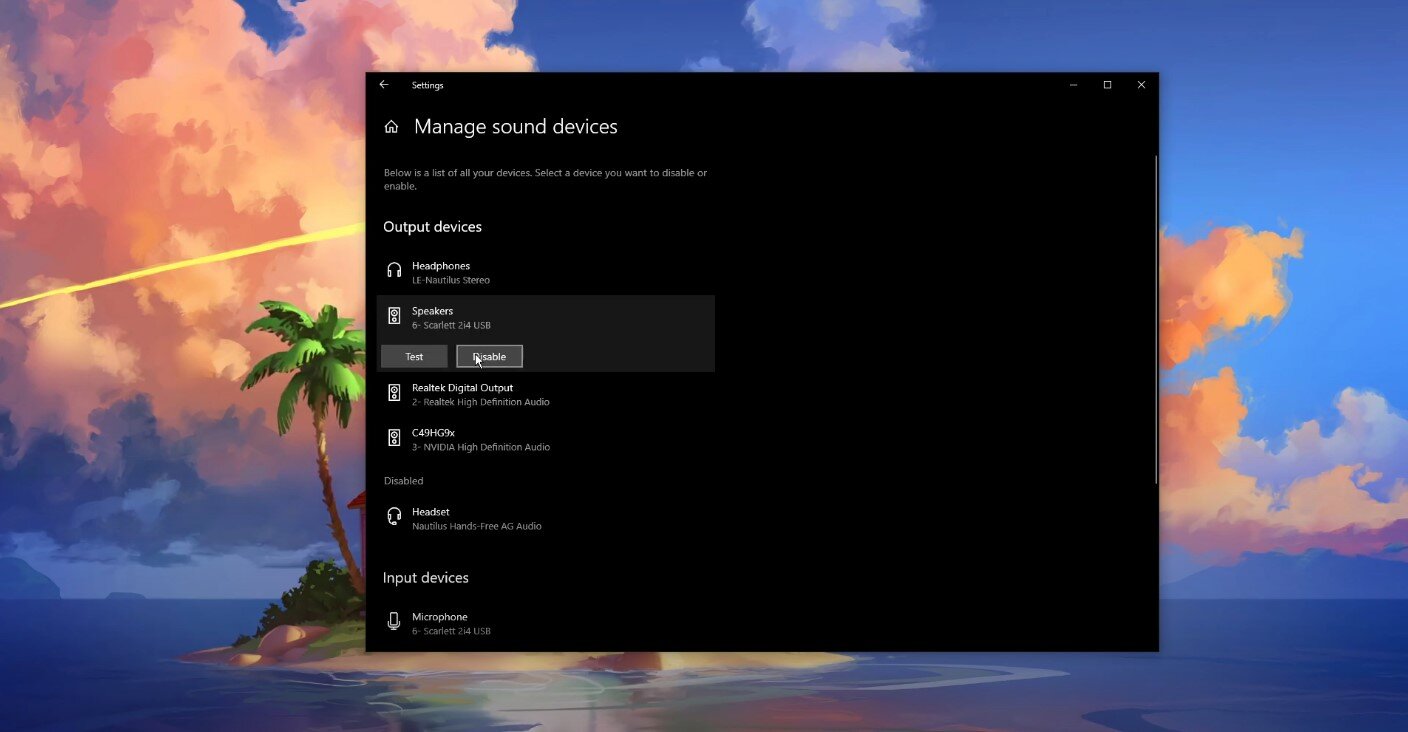
Task: Select the Realtek Digital Output entry
Action: coord(480,394)
